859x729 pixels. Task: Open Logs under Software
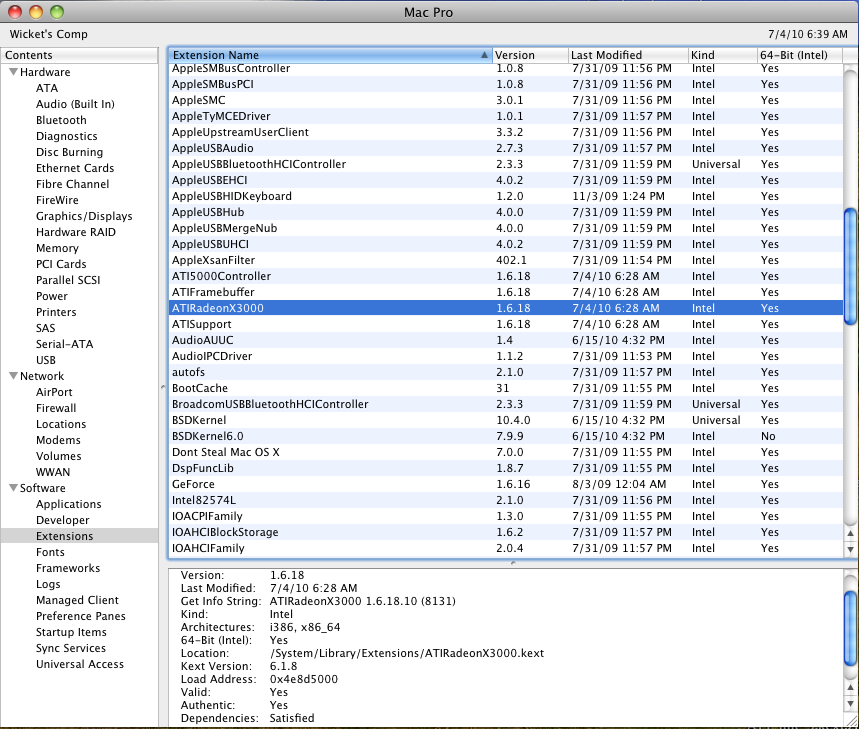click(48, 584)
